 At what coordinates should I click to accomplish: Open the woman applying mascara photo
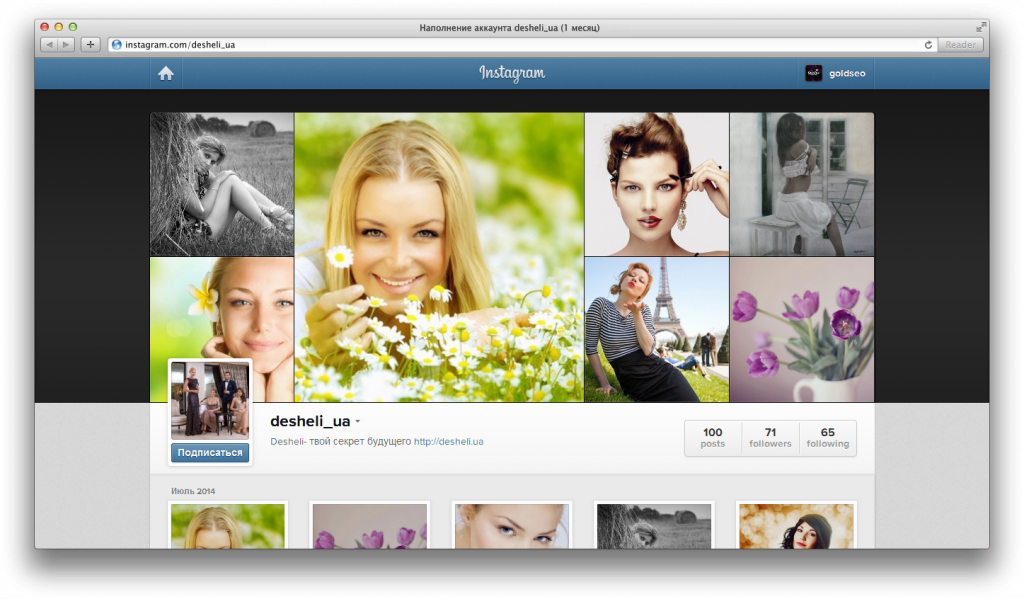[x=657, y=184]
